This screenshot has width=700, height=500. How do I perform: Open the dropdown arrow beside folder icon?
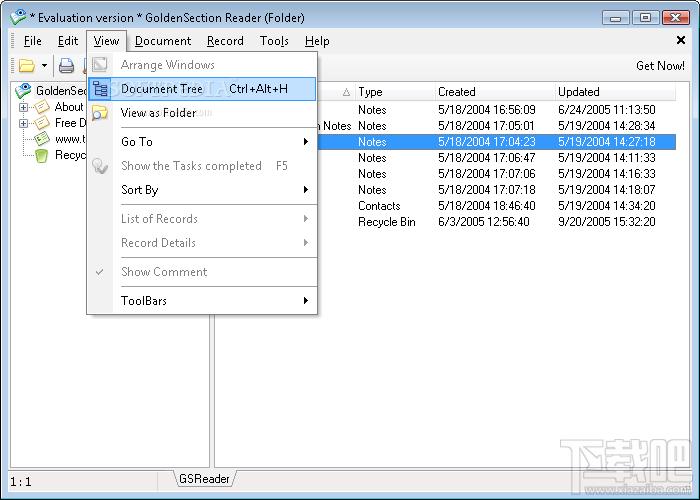[x=44, y=66]
